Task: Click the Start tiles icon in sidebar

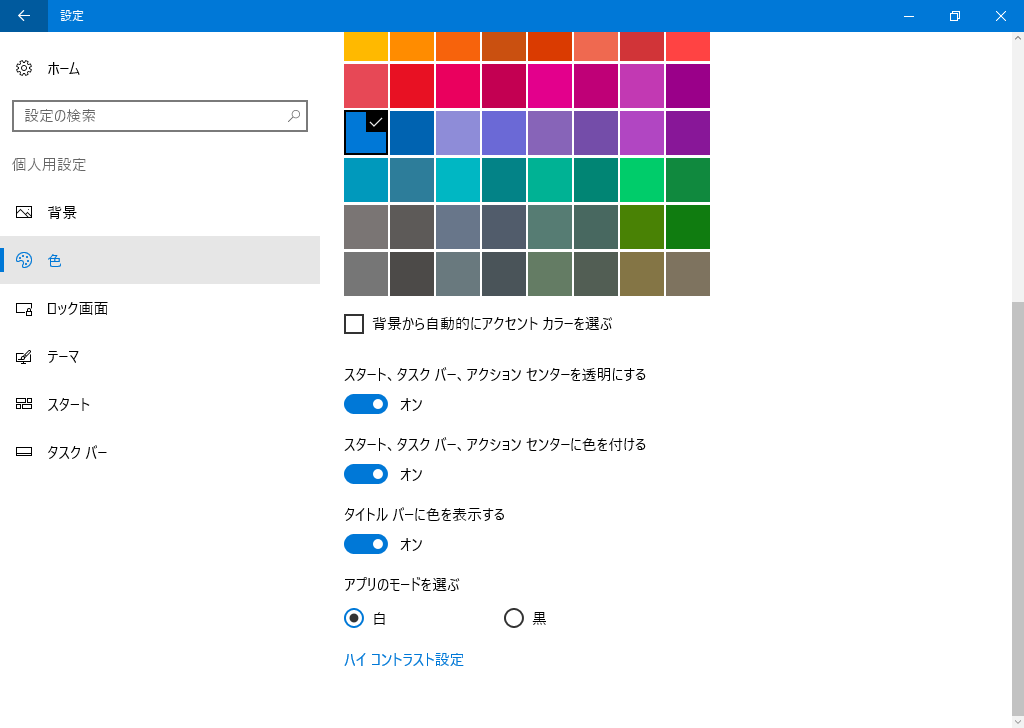Action: tap(25, 405)
